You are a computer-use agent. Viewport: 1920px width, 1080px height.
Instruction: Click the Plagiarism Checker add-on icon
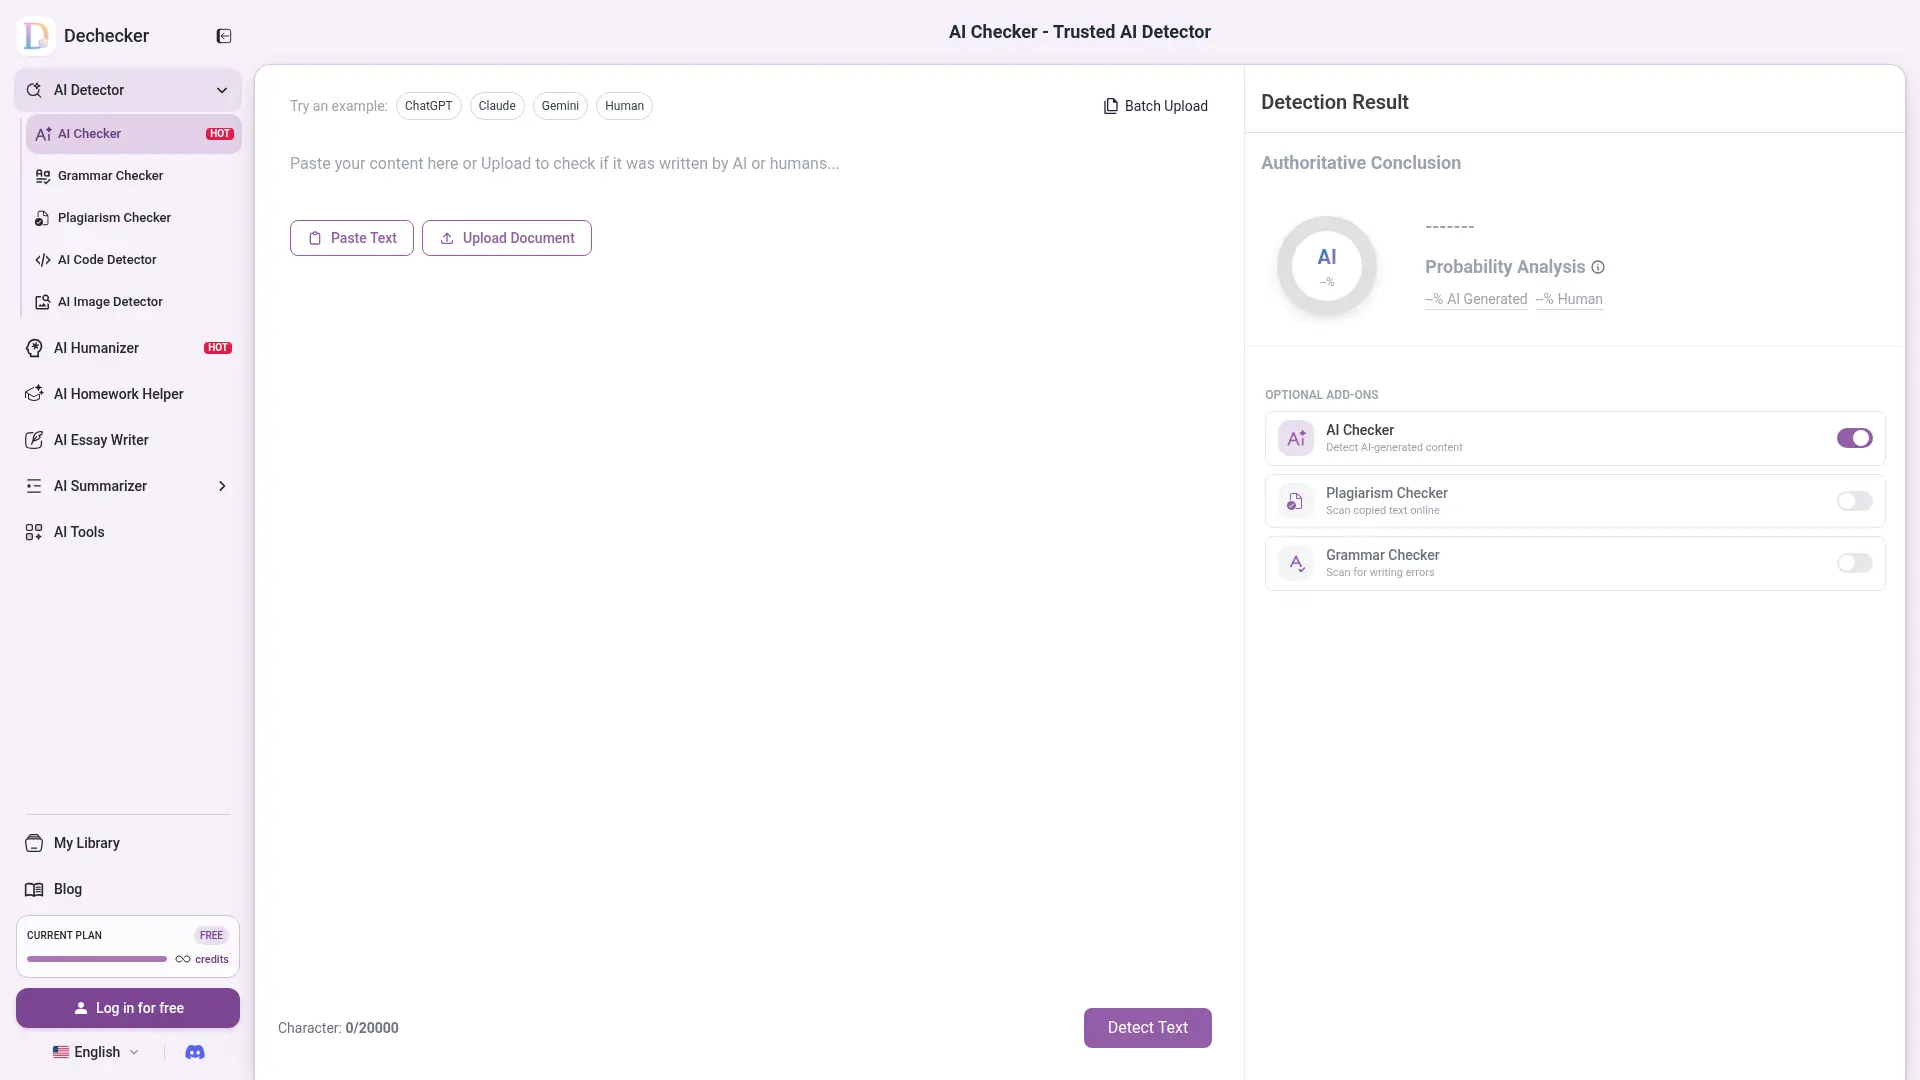1296,501
